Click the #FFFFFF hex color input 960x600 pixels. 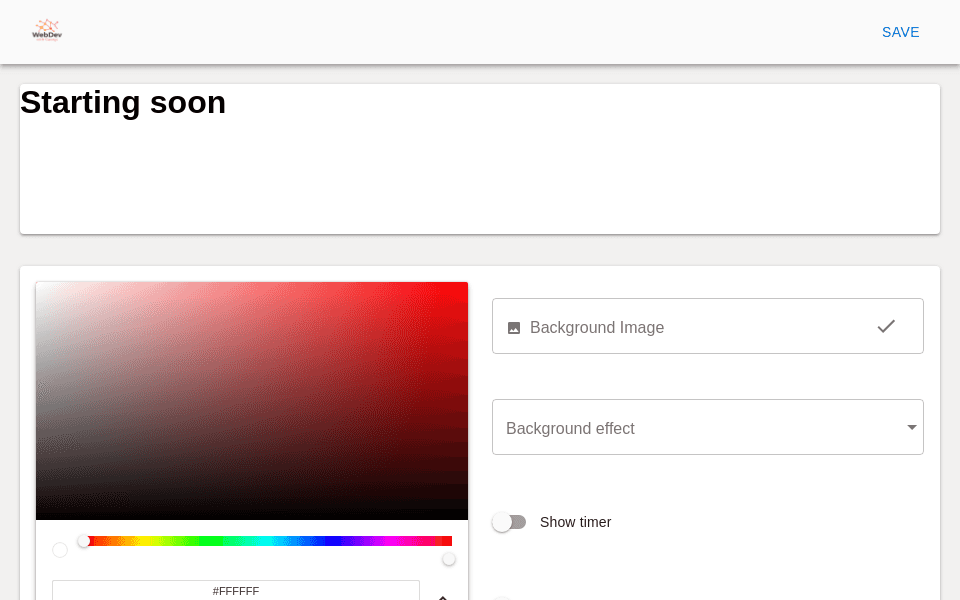coord(237,592)
